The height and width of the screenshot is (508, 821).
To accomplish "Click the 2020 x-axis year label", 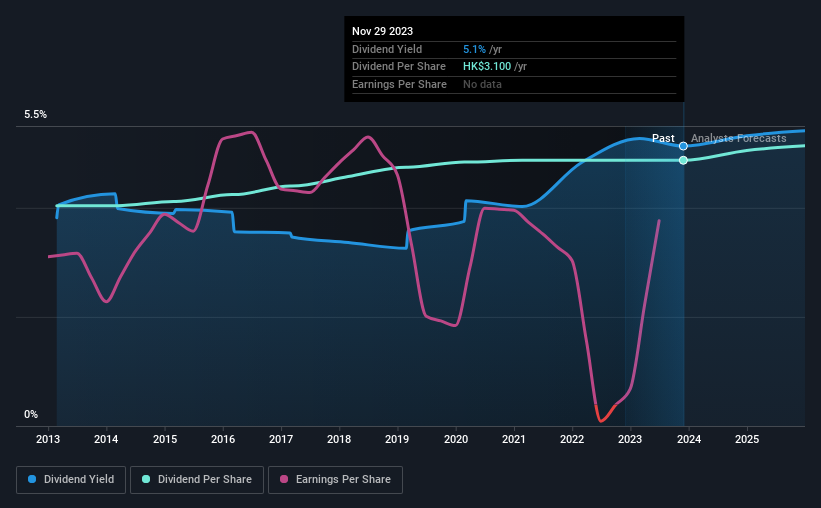I will pos(456,439).
